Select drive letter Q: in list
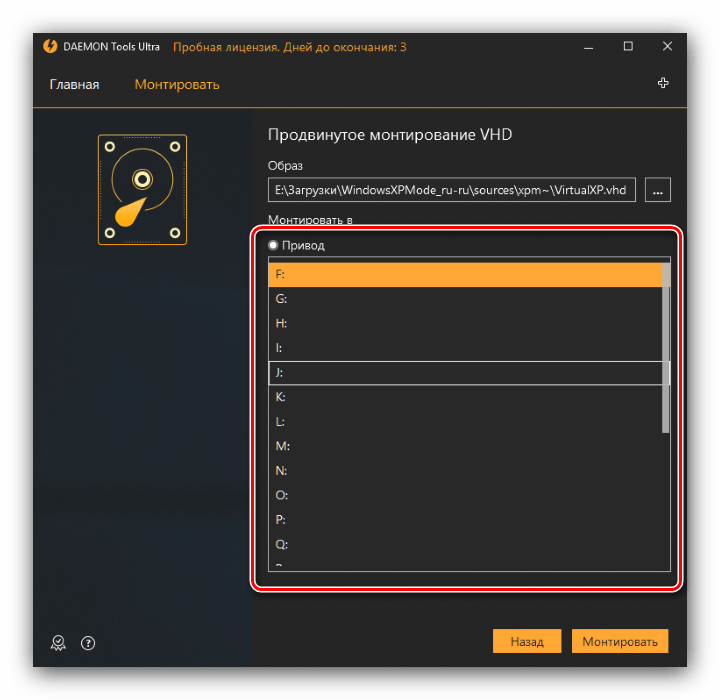720x700 pixels. click(x=465, y=544)
